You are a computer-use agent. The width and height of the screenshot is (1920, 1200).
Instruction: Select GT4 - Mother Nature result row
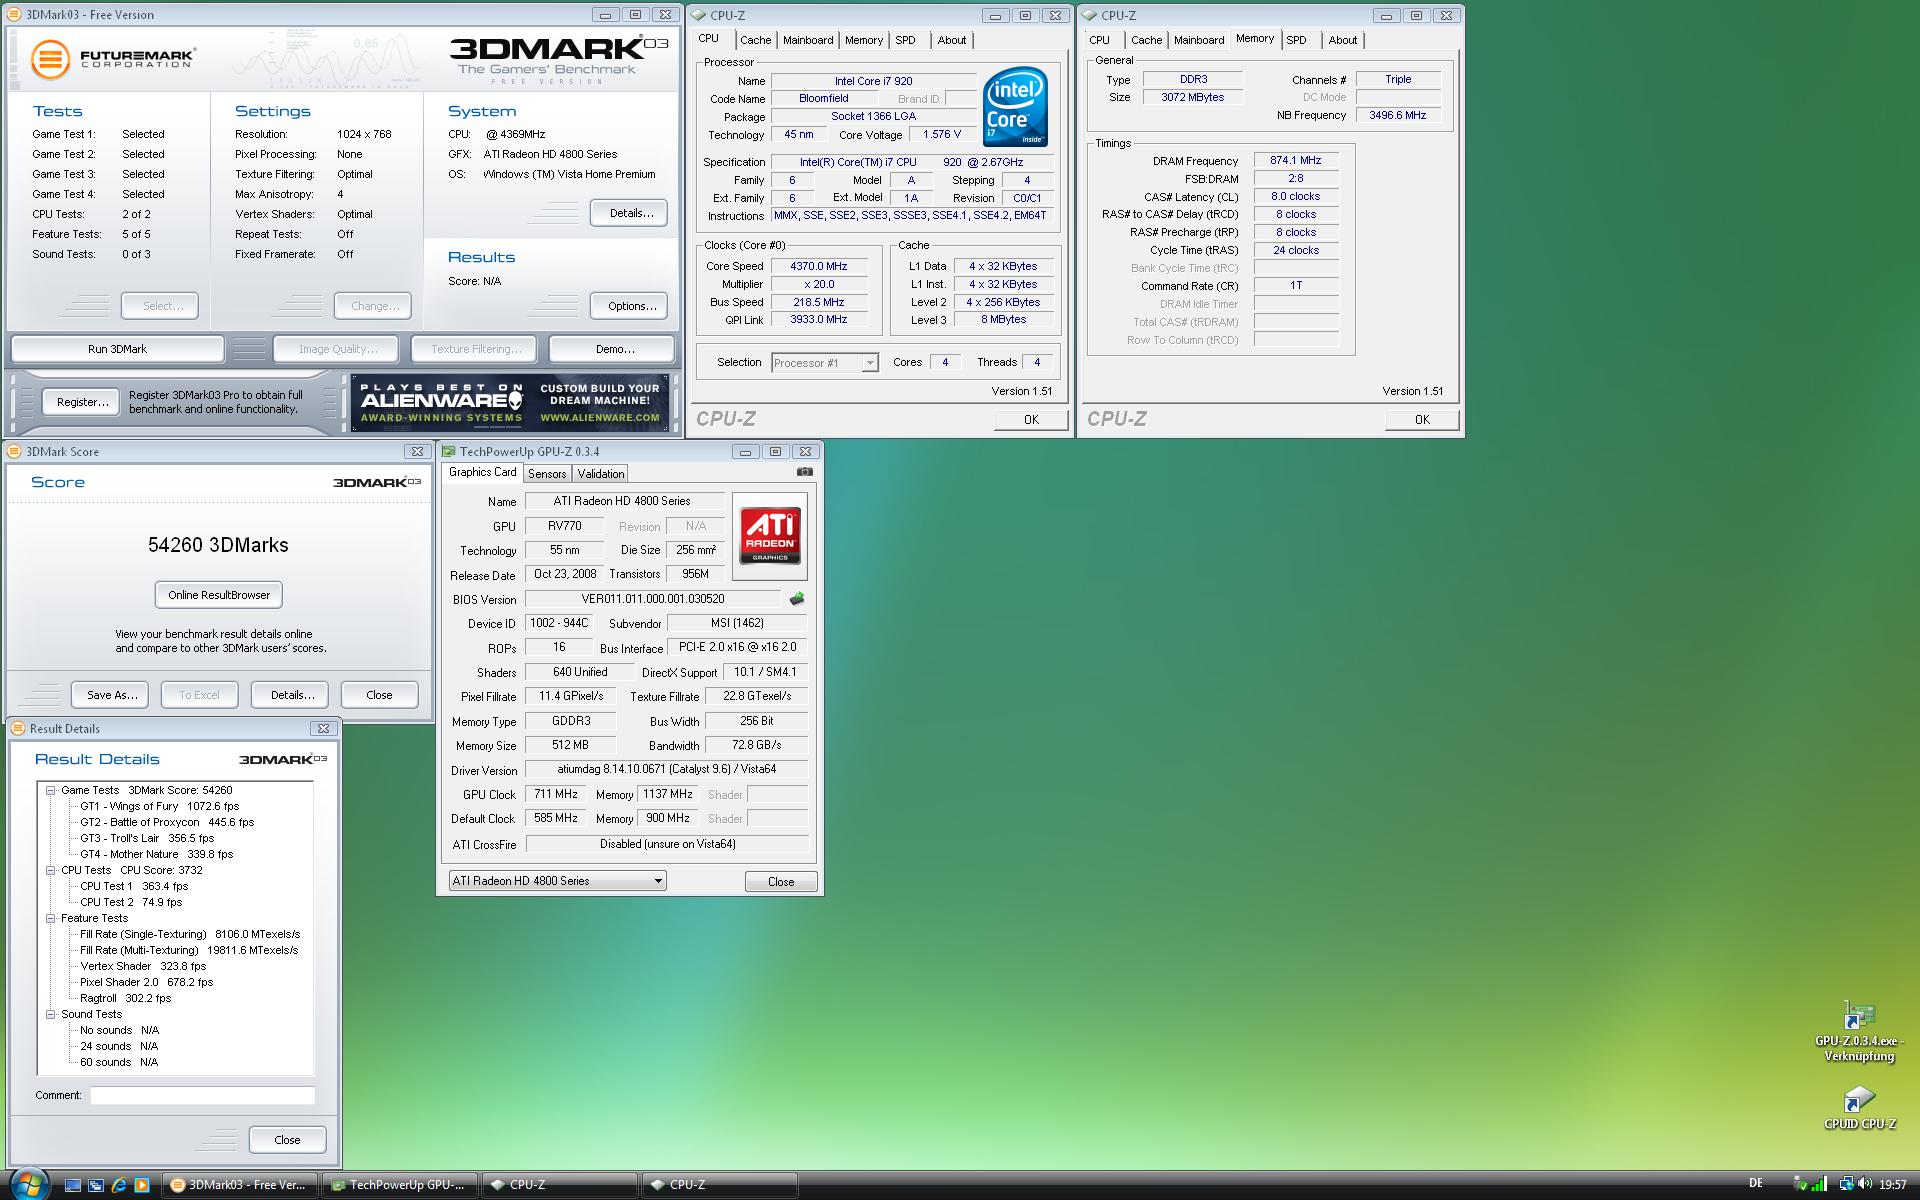point(156,854)
